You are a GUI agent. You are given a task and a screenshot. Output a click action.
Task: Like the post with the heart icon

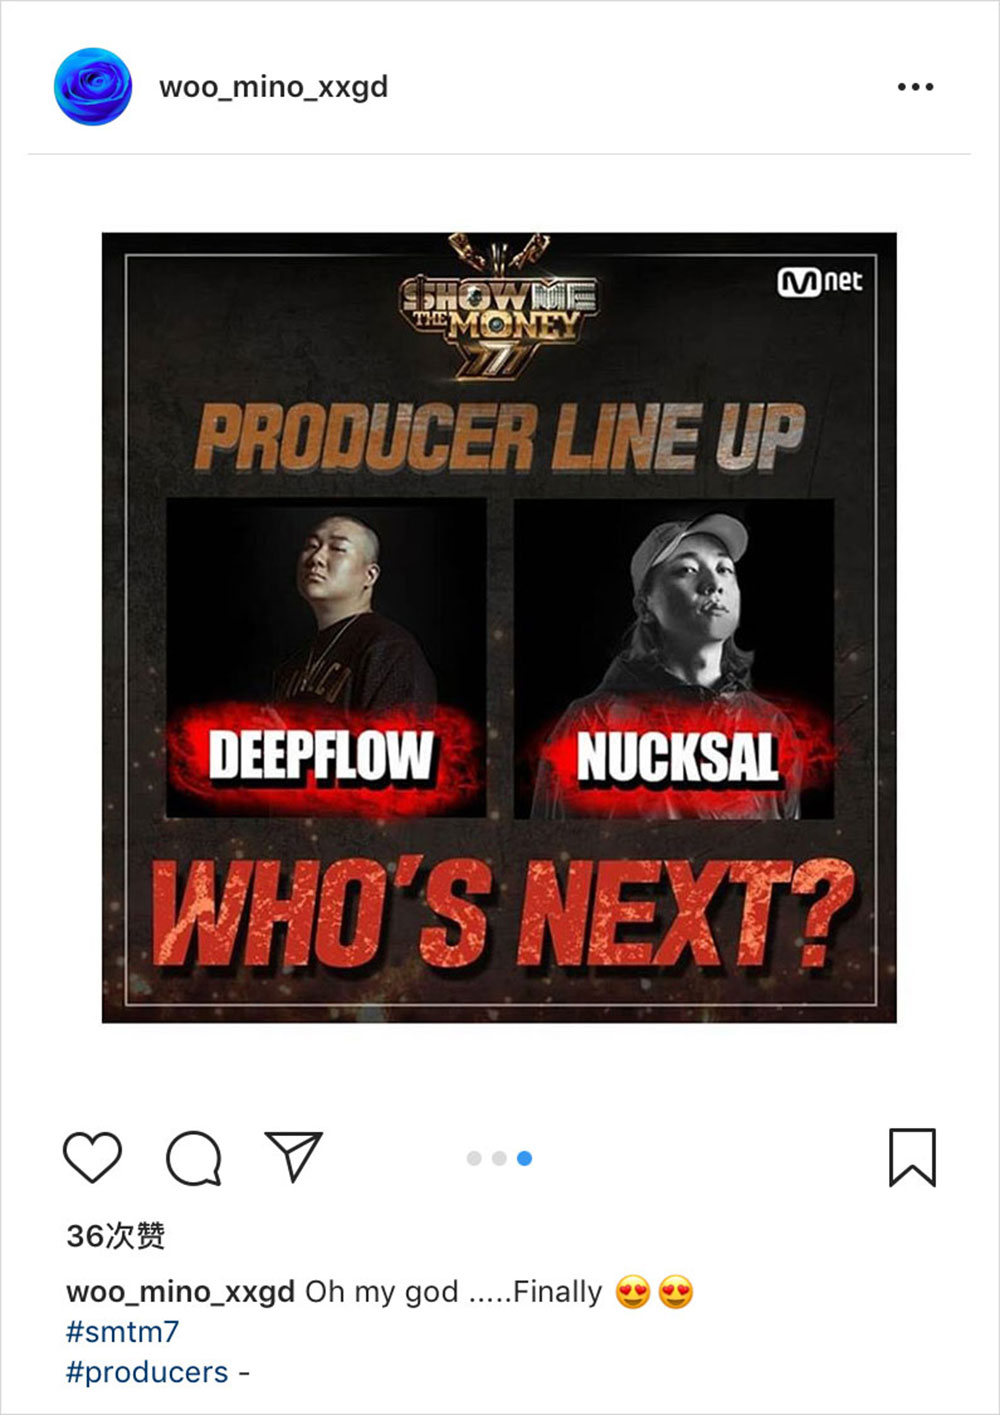[92, 1157]
